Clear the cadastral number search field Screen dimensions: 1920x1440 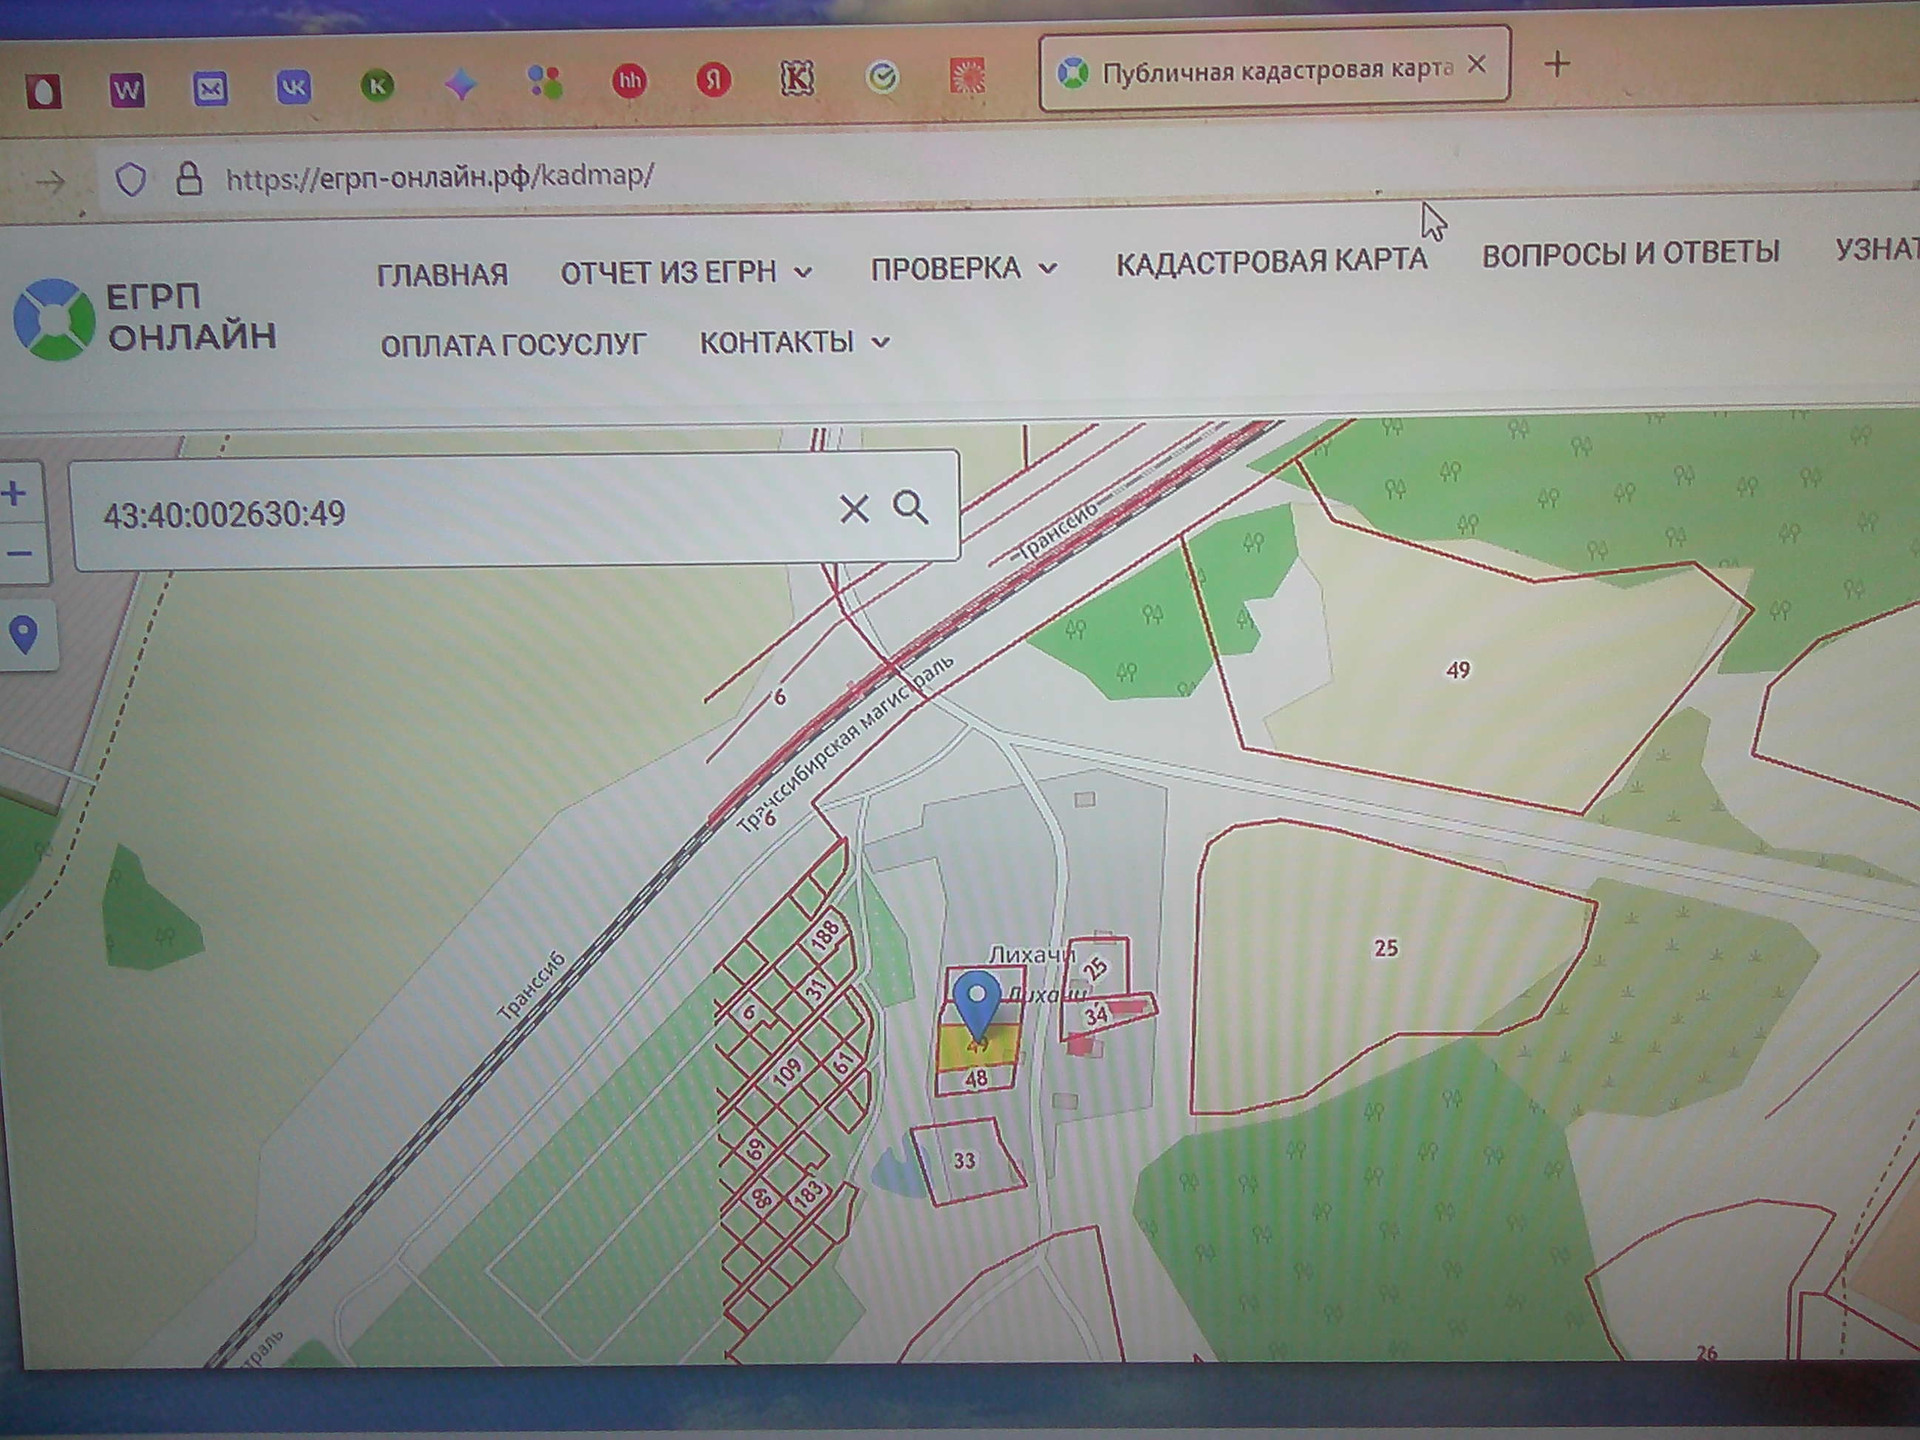click(x=853, y=509)
